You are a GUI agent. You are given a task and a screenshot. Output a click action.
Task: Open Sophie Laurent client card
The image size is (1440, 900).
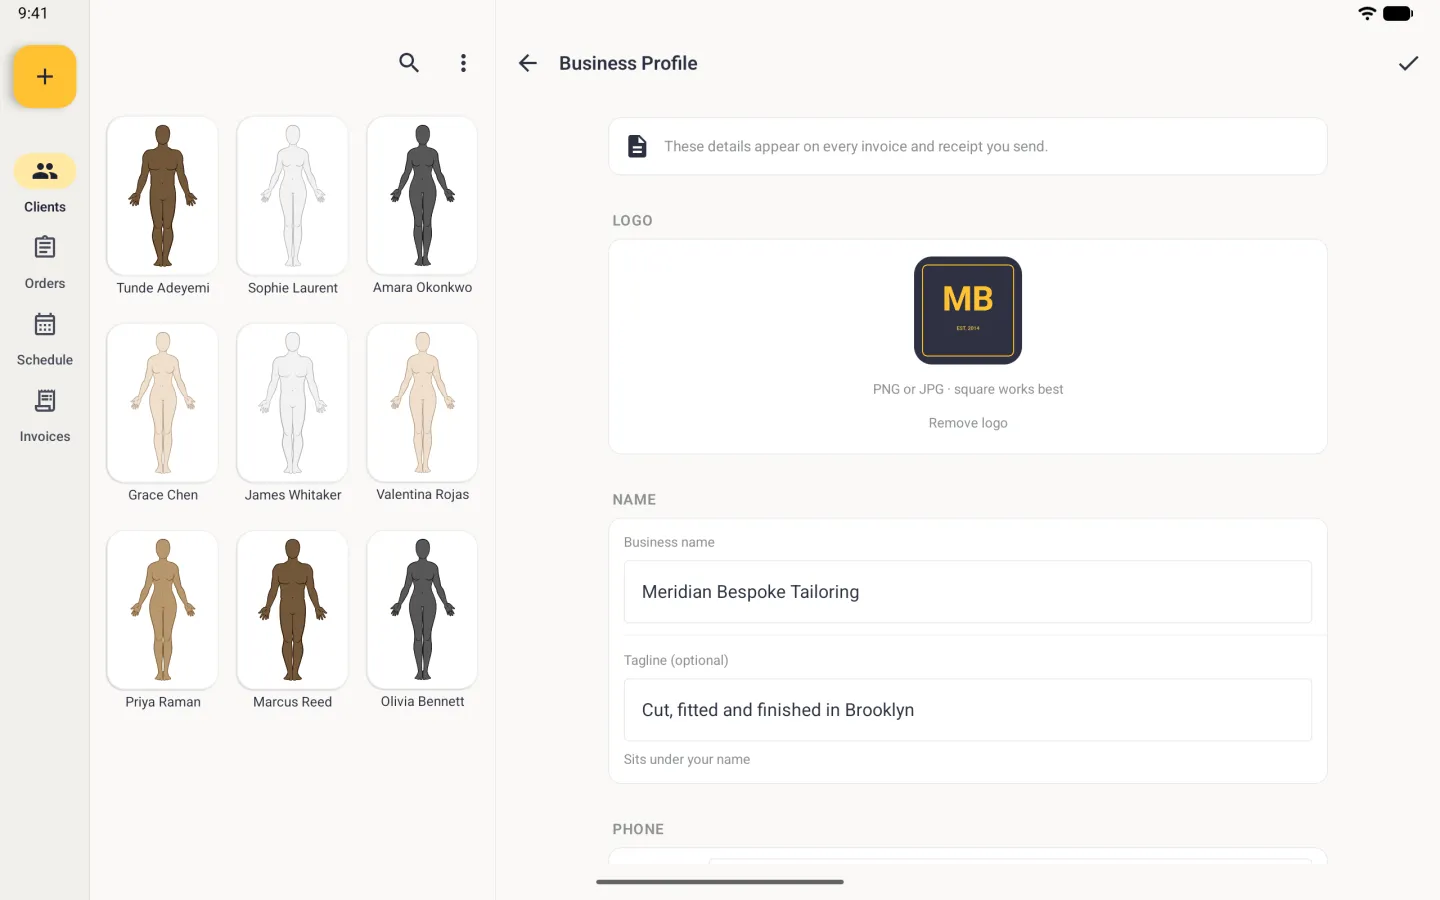click(293, 207)
